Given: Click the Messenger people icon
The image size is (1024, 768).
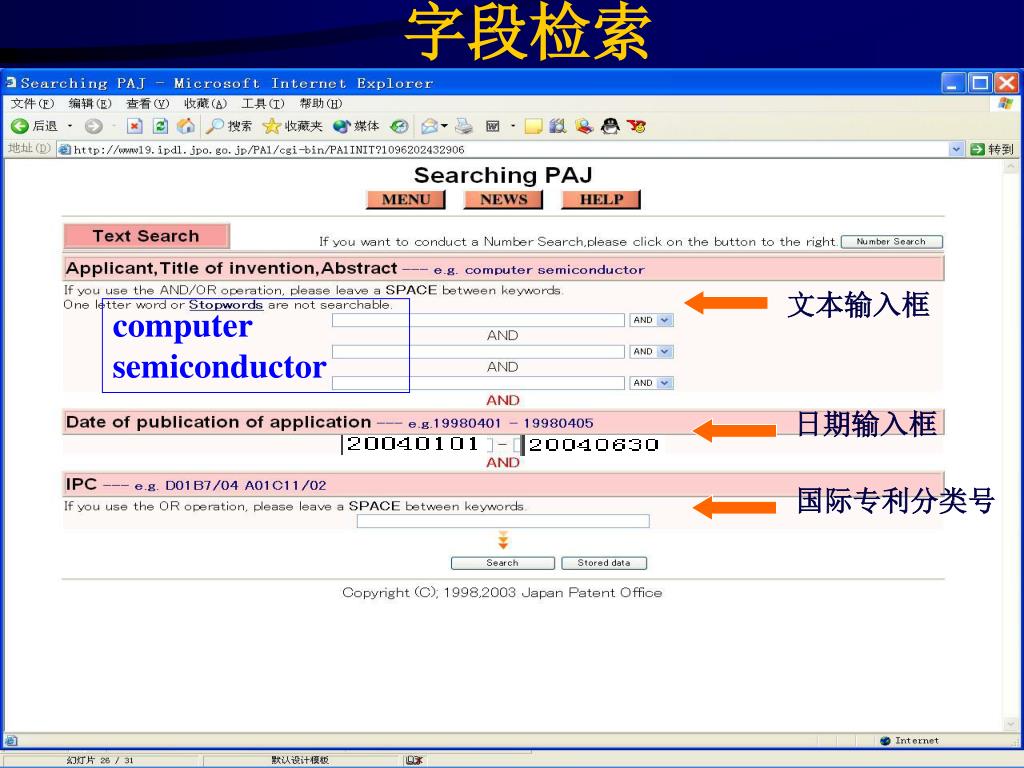Looking at the screenshot, I should point(584,126).
